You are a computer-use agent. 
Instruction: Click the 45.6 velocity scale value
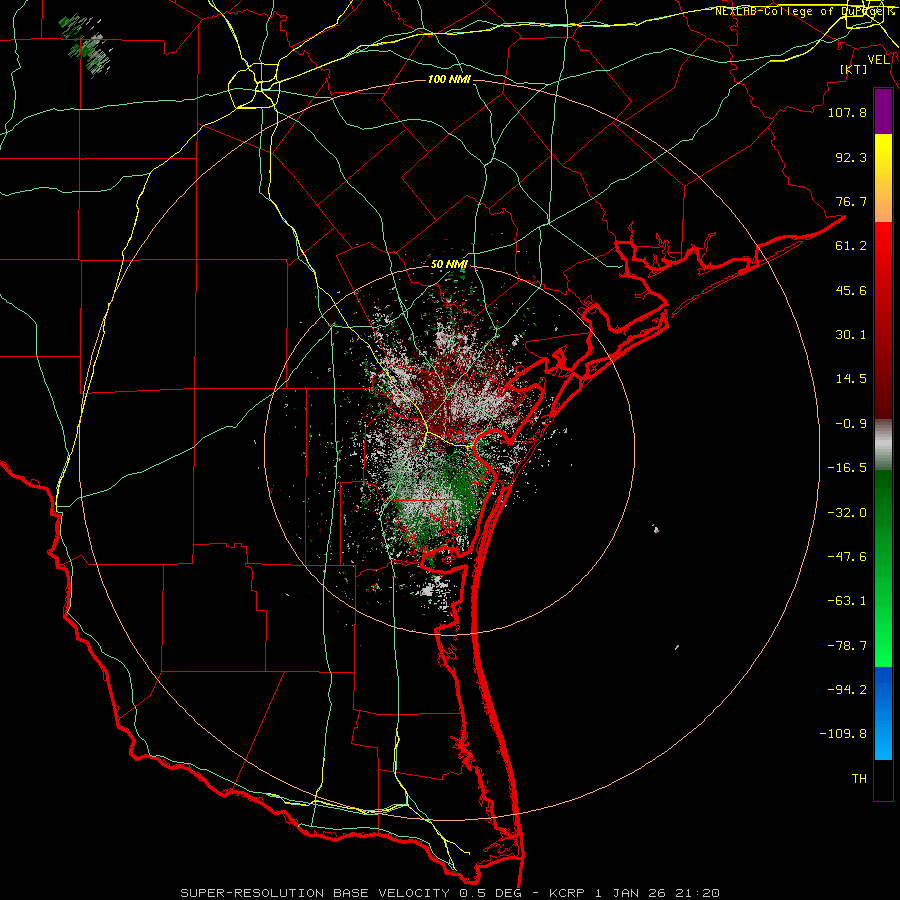(x=851, y=290)
